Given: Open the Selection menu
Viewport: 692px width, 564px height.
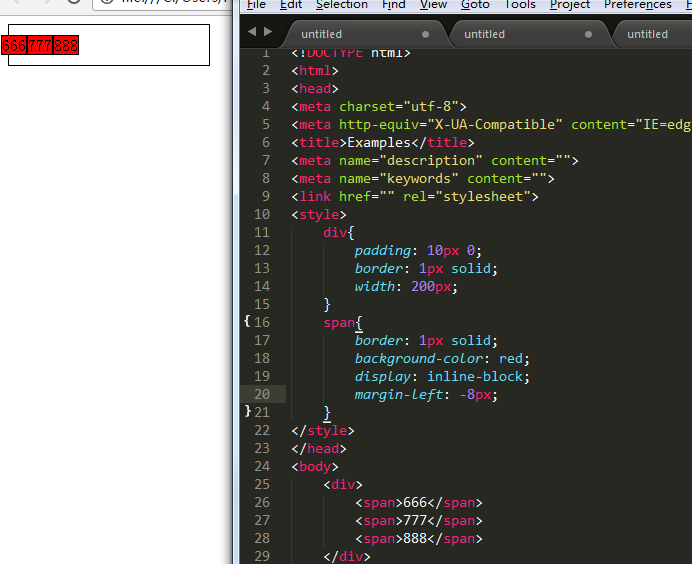Looking at the screenshot, I should 342,4.
